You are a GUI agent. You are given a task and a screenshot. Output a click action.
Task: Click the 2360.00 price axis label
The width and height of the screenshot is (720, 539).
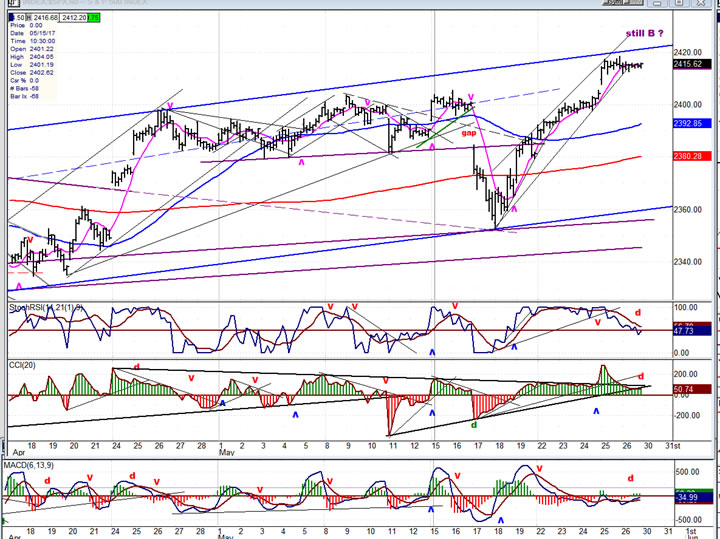(688, 209)
